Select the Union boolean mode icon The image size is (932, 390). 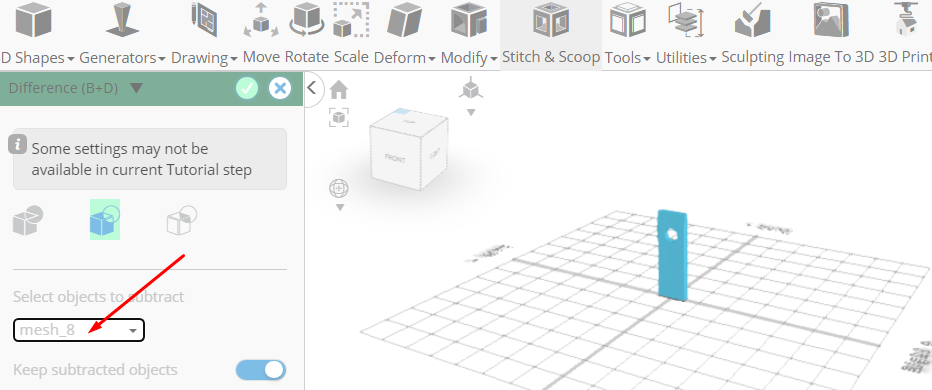[x=28, y=220]
